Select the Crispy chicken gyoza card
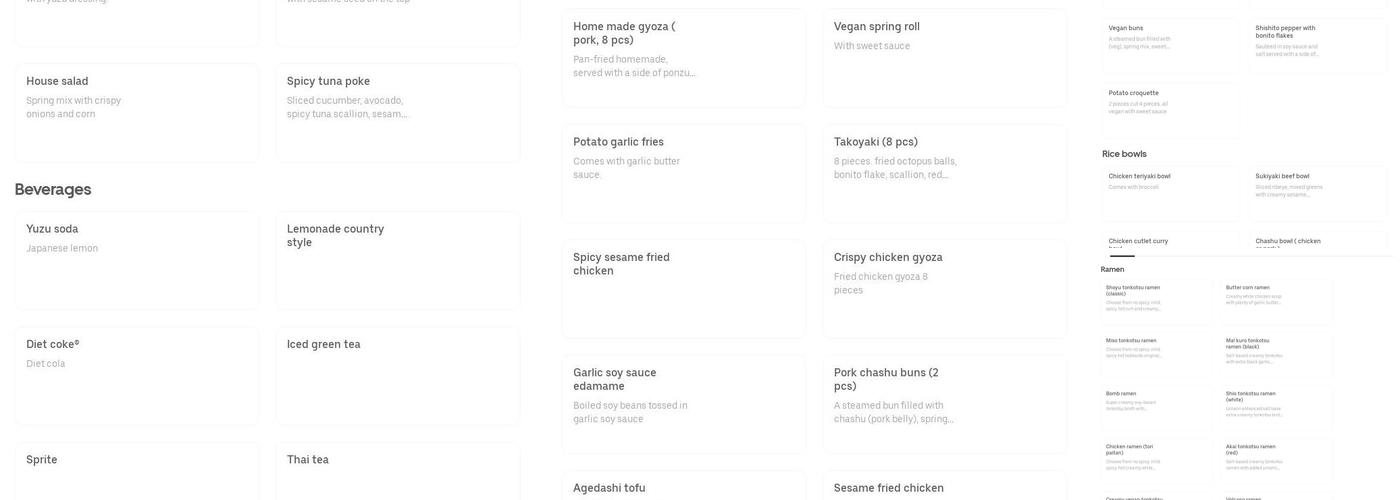This screenshot has height=500, width=1400. pos(945,288)
